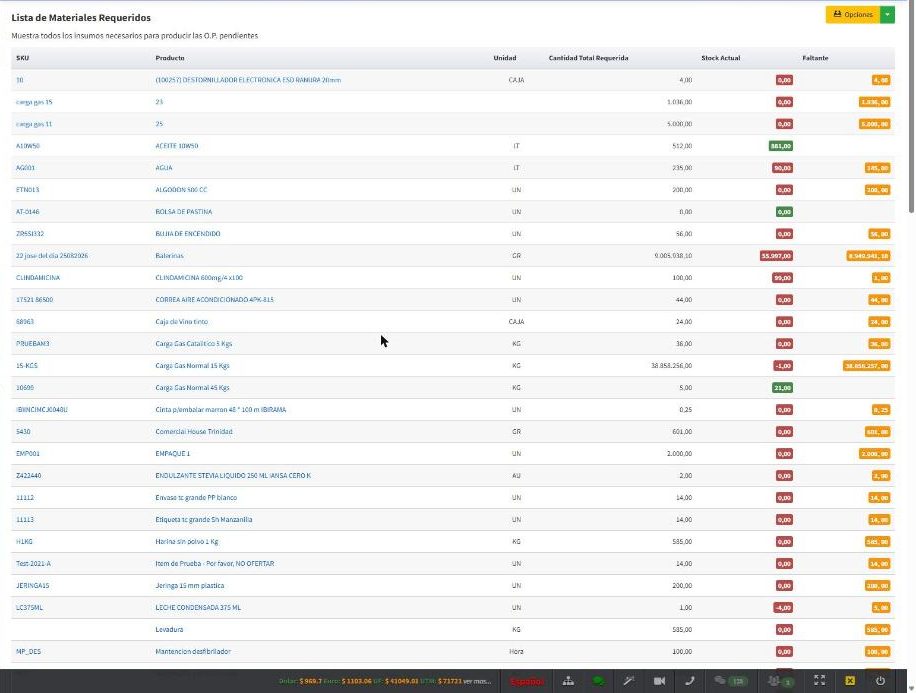Click the Stock Actual column header

[720, 58]
